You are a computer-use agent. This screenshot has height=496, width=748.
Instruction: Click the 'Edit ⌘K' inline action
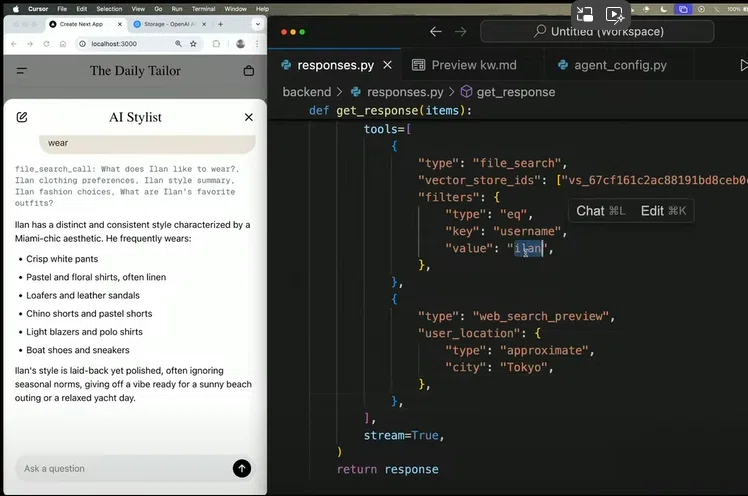point(663,211)
